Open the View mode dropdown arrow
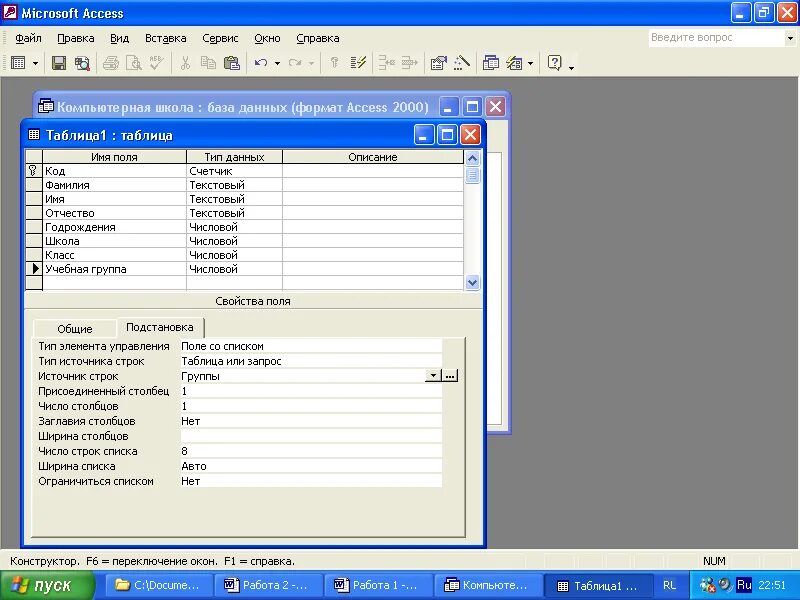 point(35,64)
